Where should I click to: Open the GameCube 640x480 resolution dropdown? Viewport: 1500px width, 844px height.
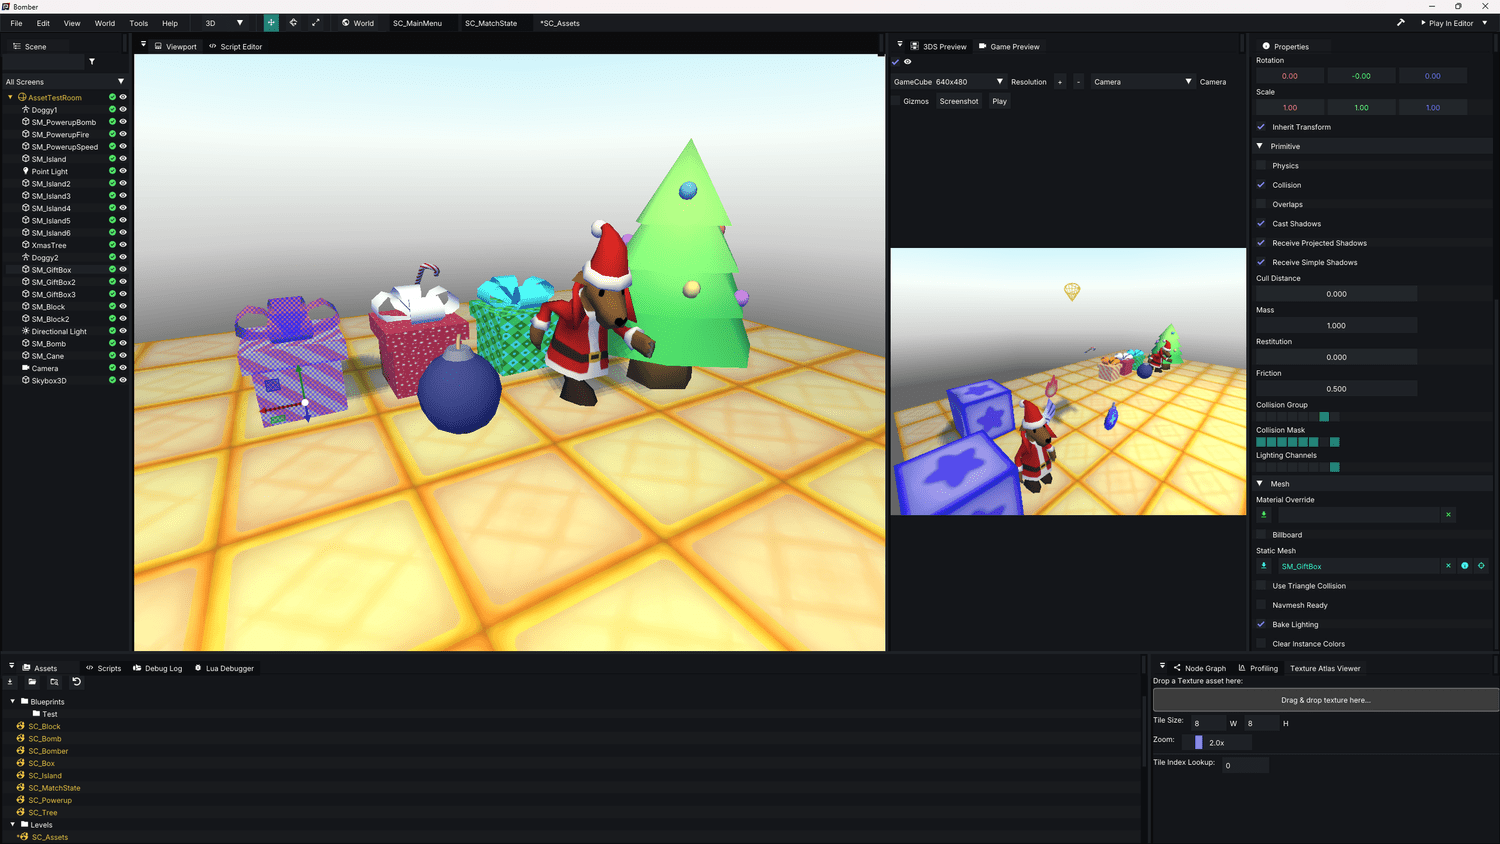pos(948,82)
